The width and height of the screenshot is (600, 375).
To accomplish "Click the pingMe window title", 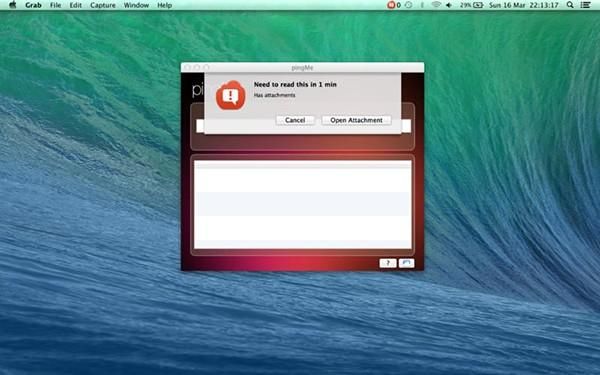I will [302, 68].
